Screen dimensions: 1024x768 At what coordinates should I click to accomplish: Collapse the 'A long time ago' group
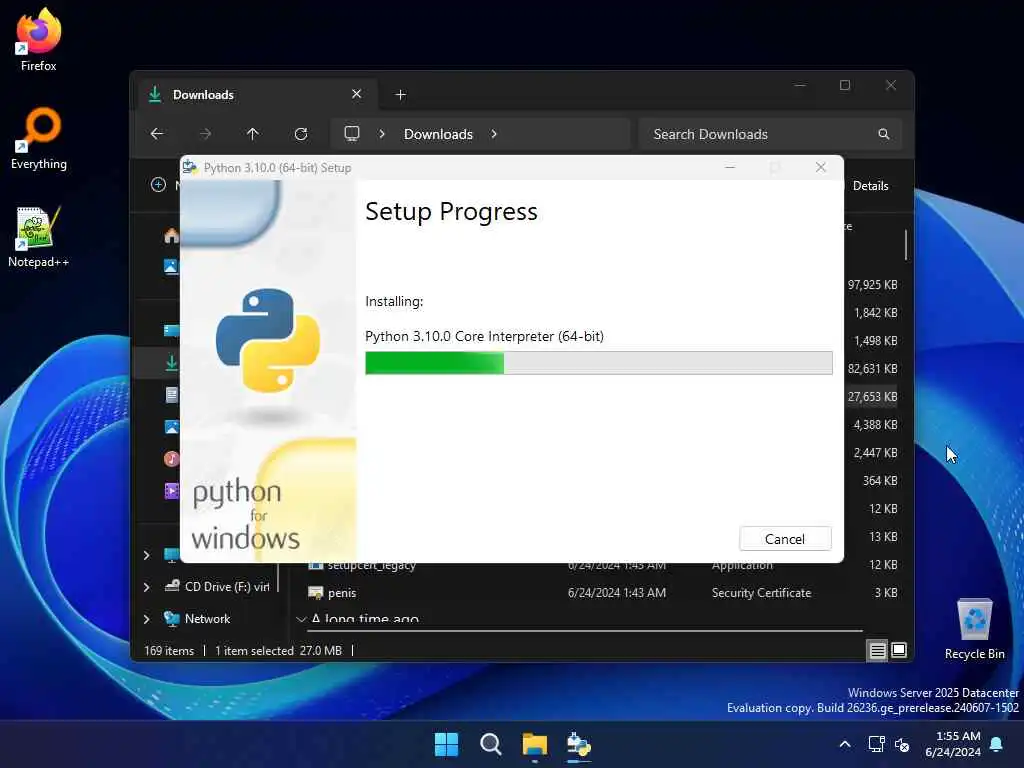click(301, 618)
